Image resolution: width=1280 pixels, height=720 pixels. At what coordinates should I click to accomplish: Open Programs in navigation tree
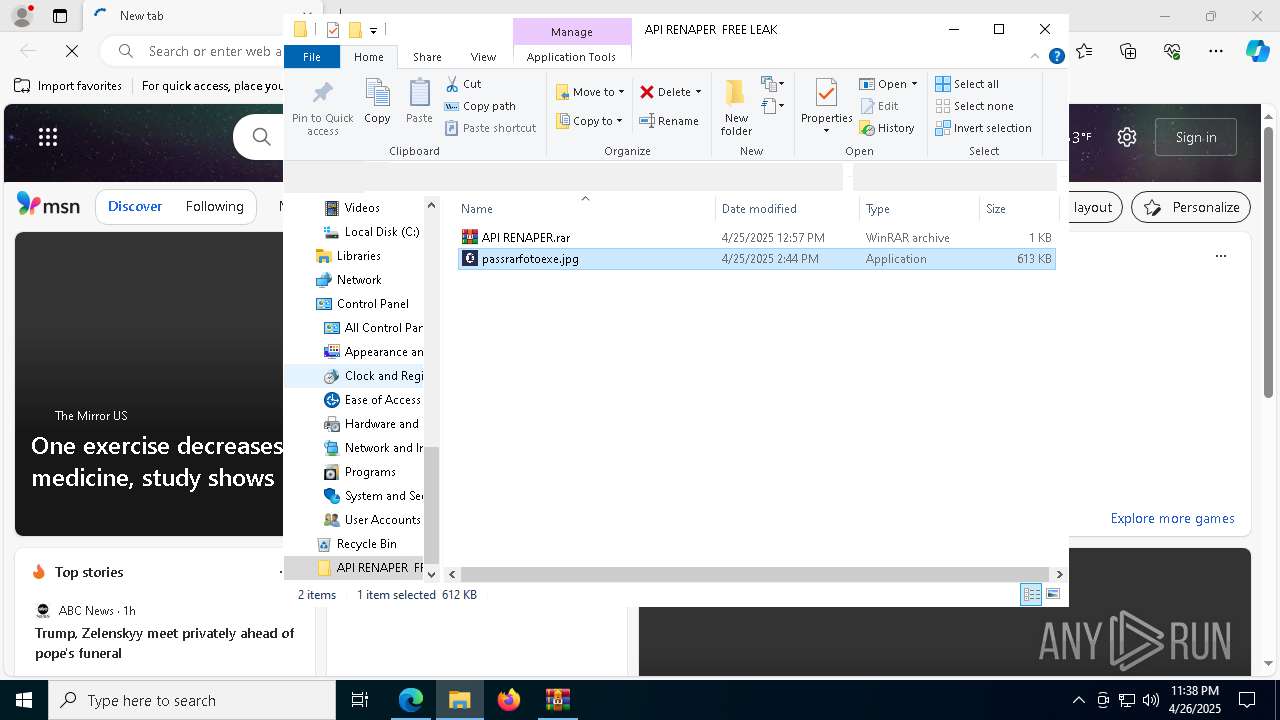coord(370,472)
